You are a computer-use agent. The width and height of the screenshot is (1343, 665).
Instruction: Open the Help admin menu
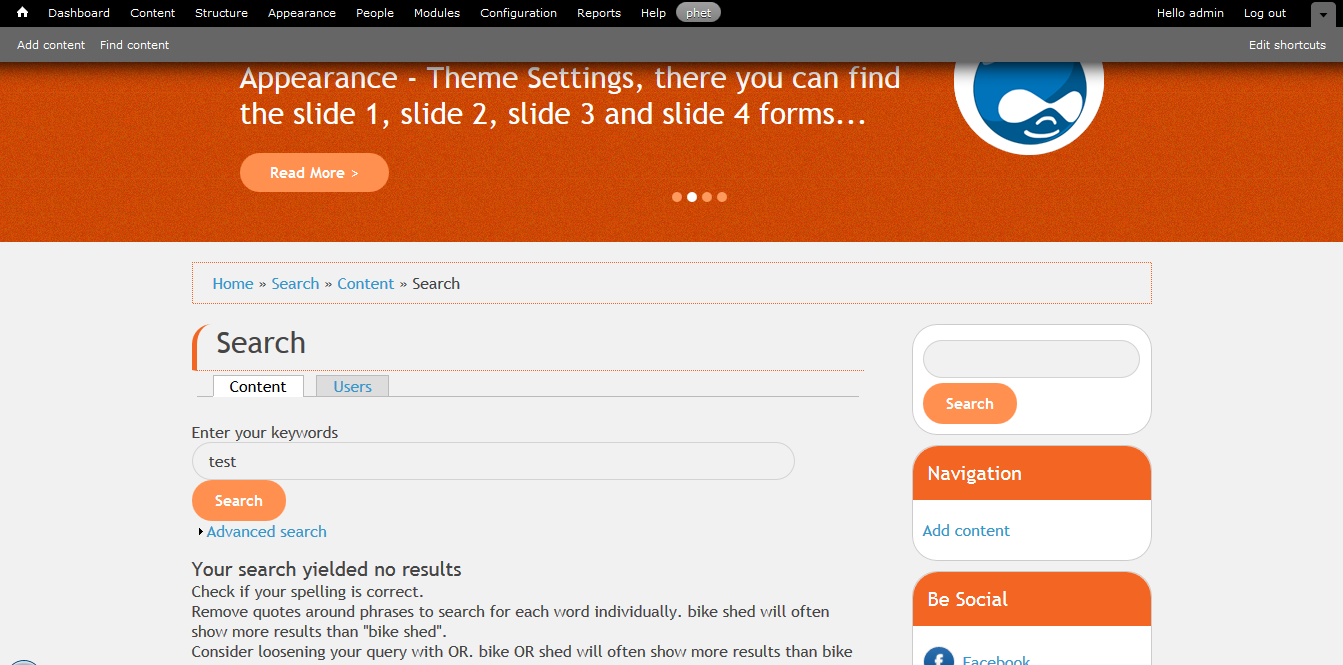pyautogui.click(x=653, y=13)
